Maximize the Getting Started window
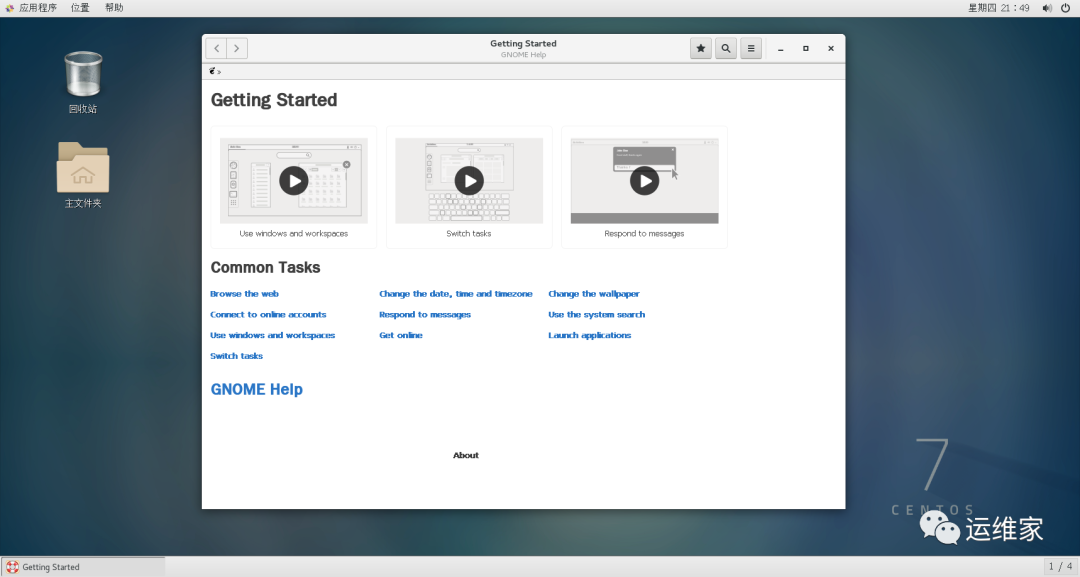The width and height of the screenshot is (1080, 577). pyautogui.click(x=806, y=48)
